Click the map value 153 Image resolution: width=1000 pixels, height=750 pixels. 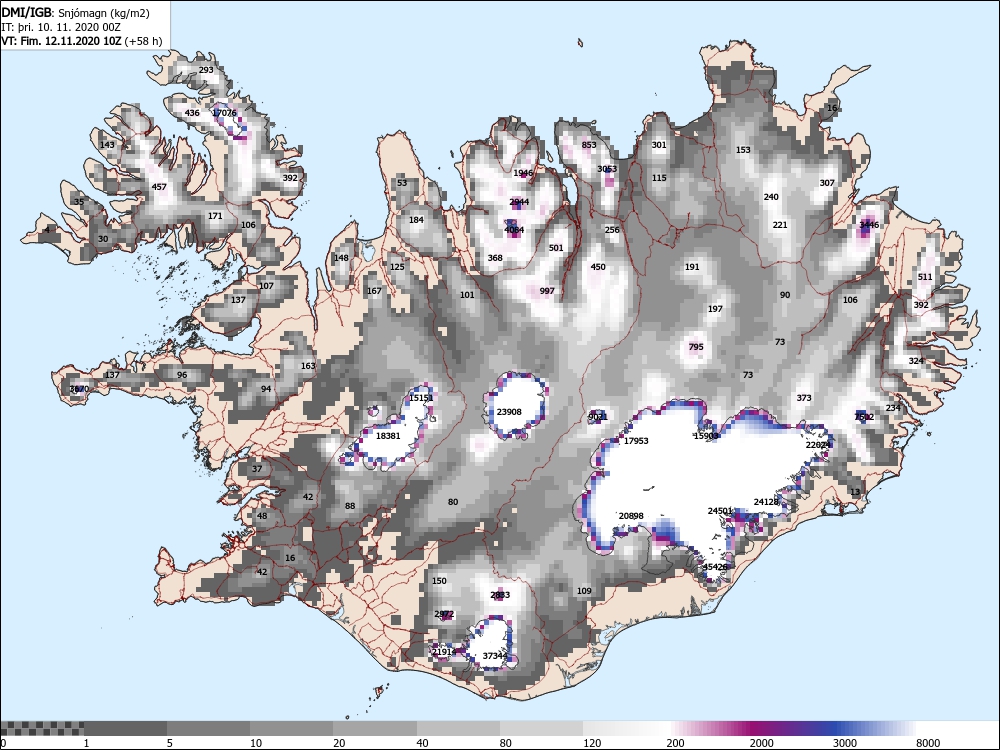click(x=743, y=150)
